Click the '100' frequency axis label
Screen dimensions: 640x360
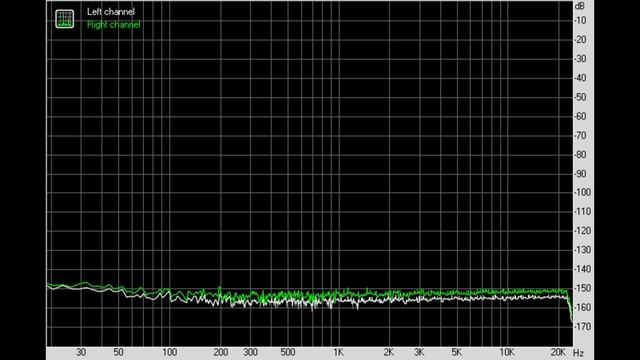[169, 352]
